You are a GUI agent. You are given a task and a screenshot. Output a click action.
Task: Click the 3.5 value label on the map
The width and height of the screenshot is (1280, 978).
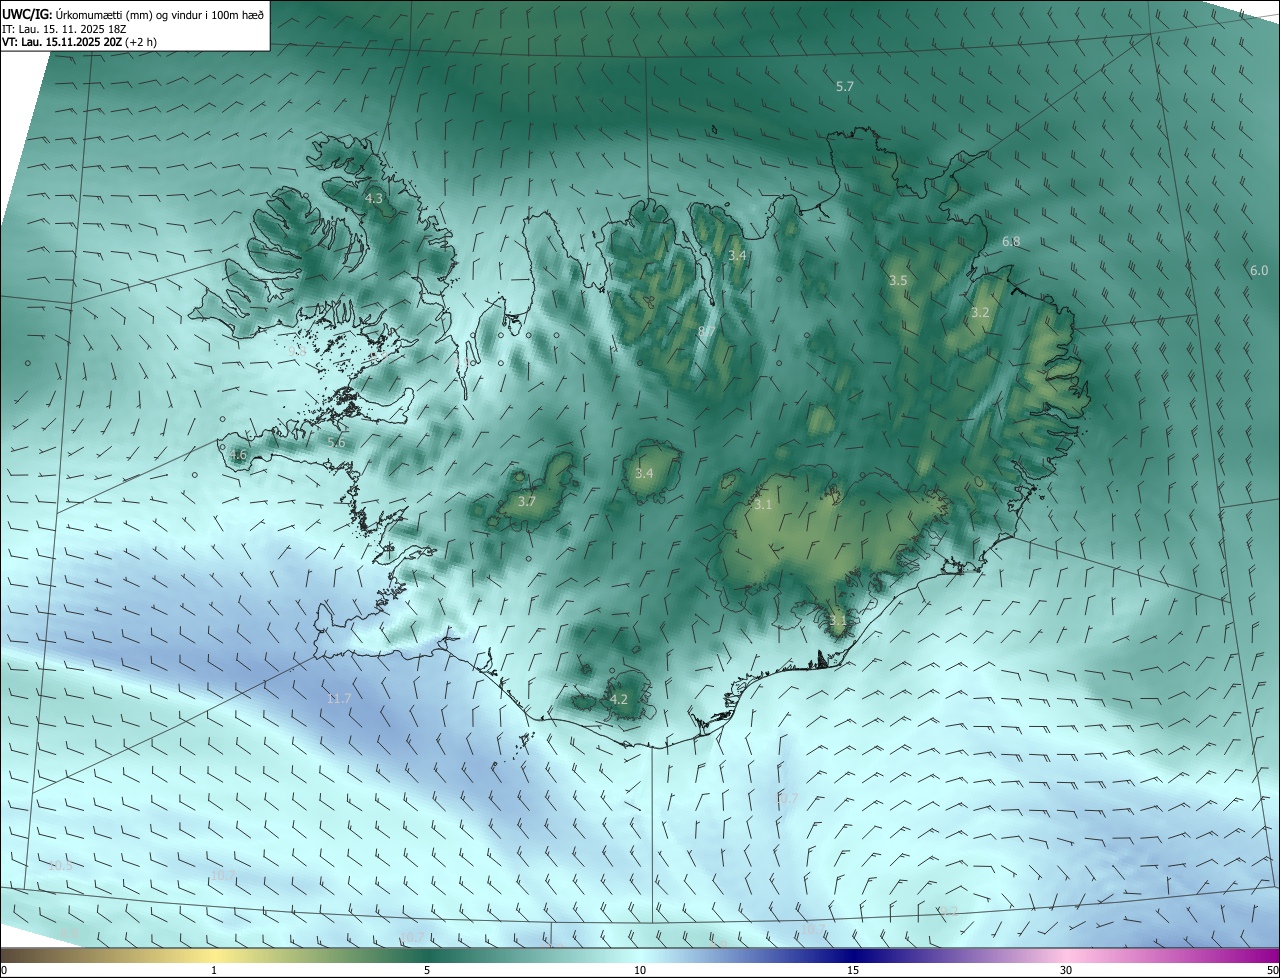[898, 281]
